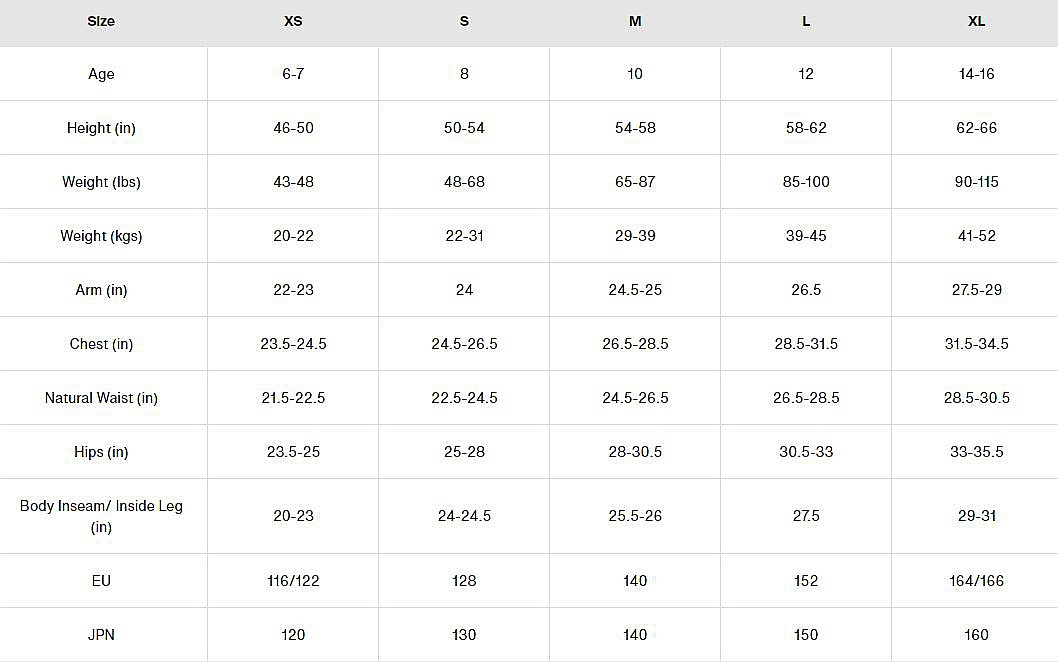1058x662 pixels.
Task: Select the XL size column header
Action: pyautogui.click(x=976, y=21)
